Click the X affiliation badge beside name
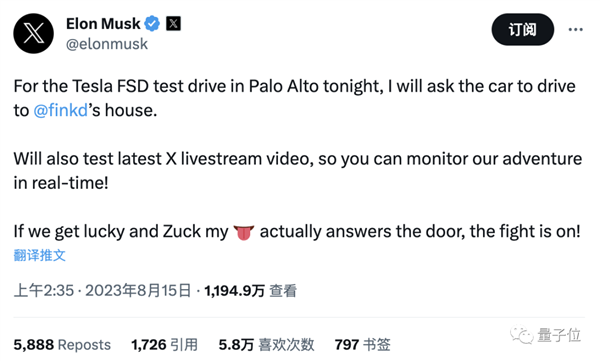The width and height of the screenshot is (600, 361). [173, 24]
